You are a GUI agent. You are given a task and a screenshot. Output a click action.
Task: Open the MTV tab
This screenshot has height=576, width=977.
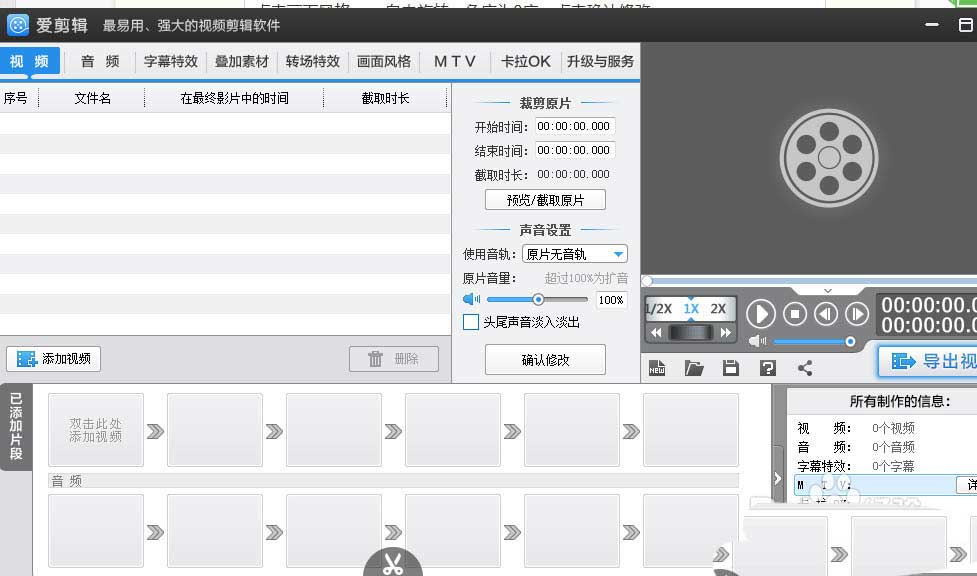click(455, 61)
